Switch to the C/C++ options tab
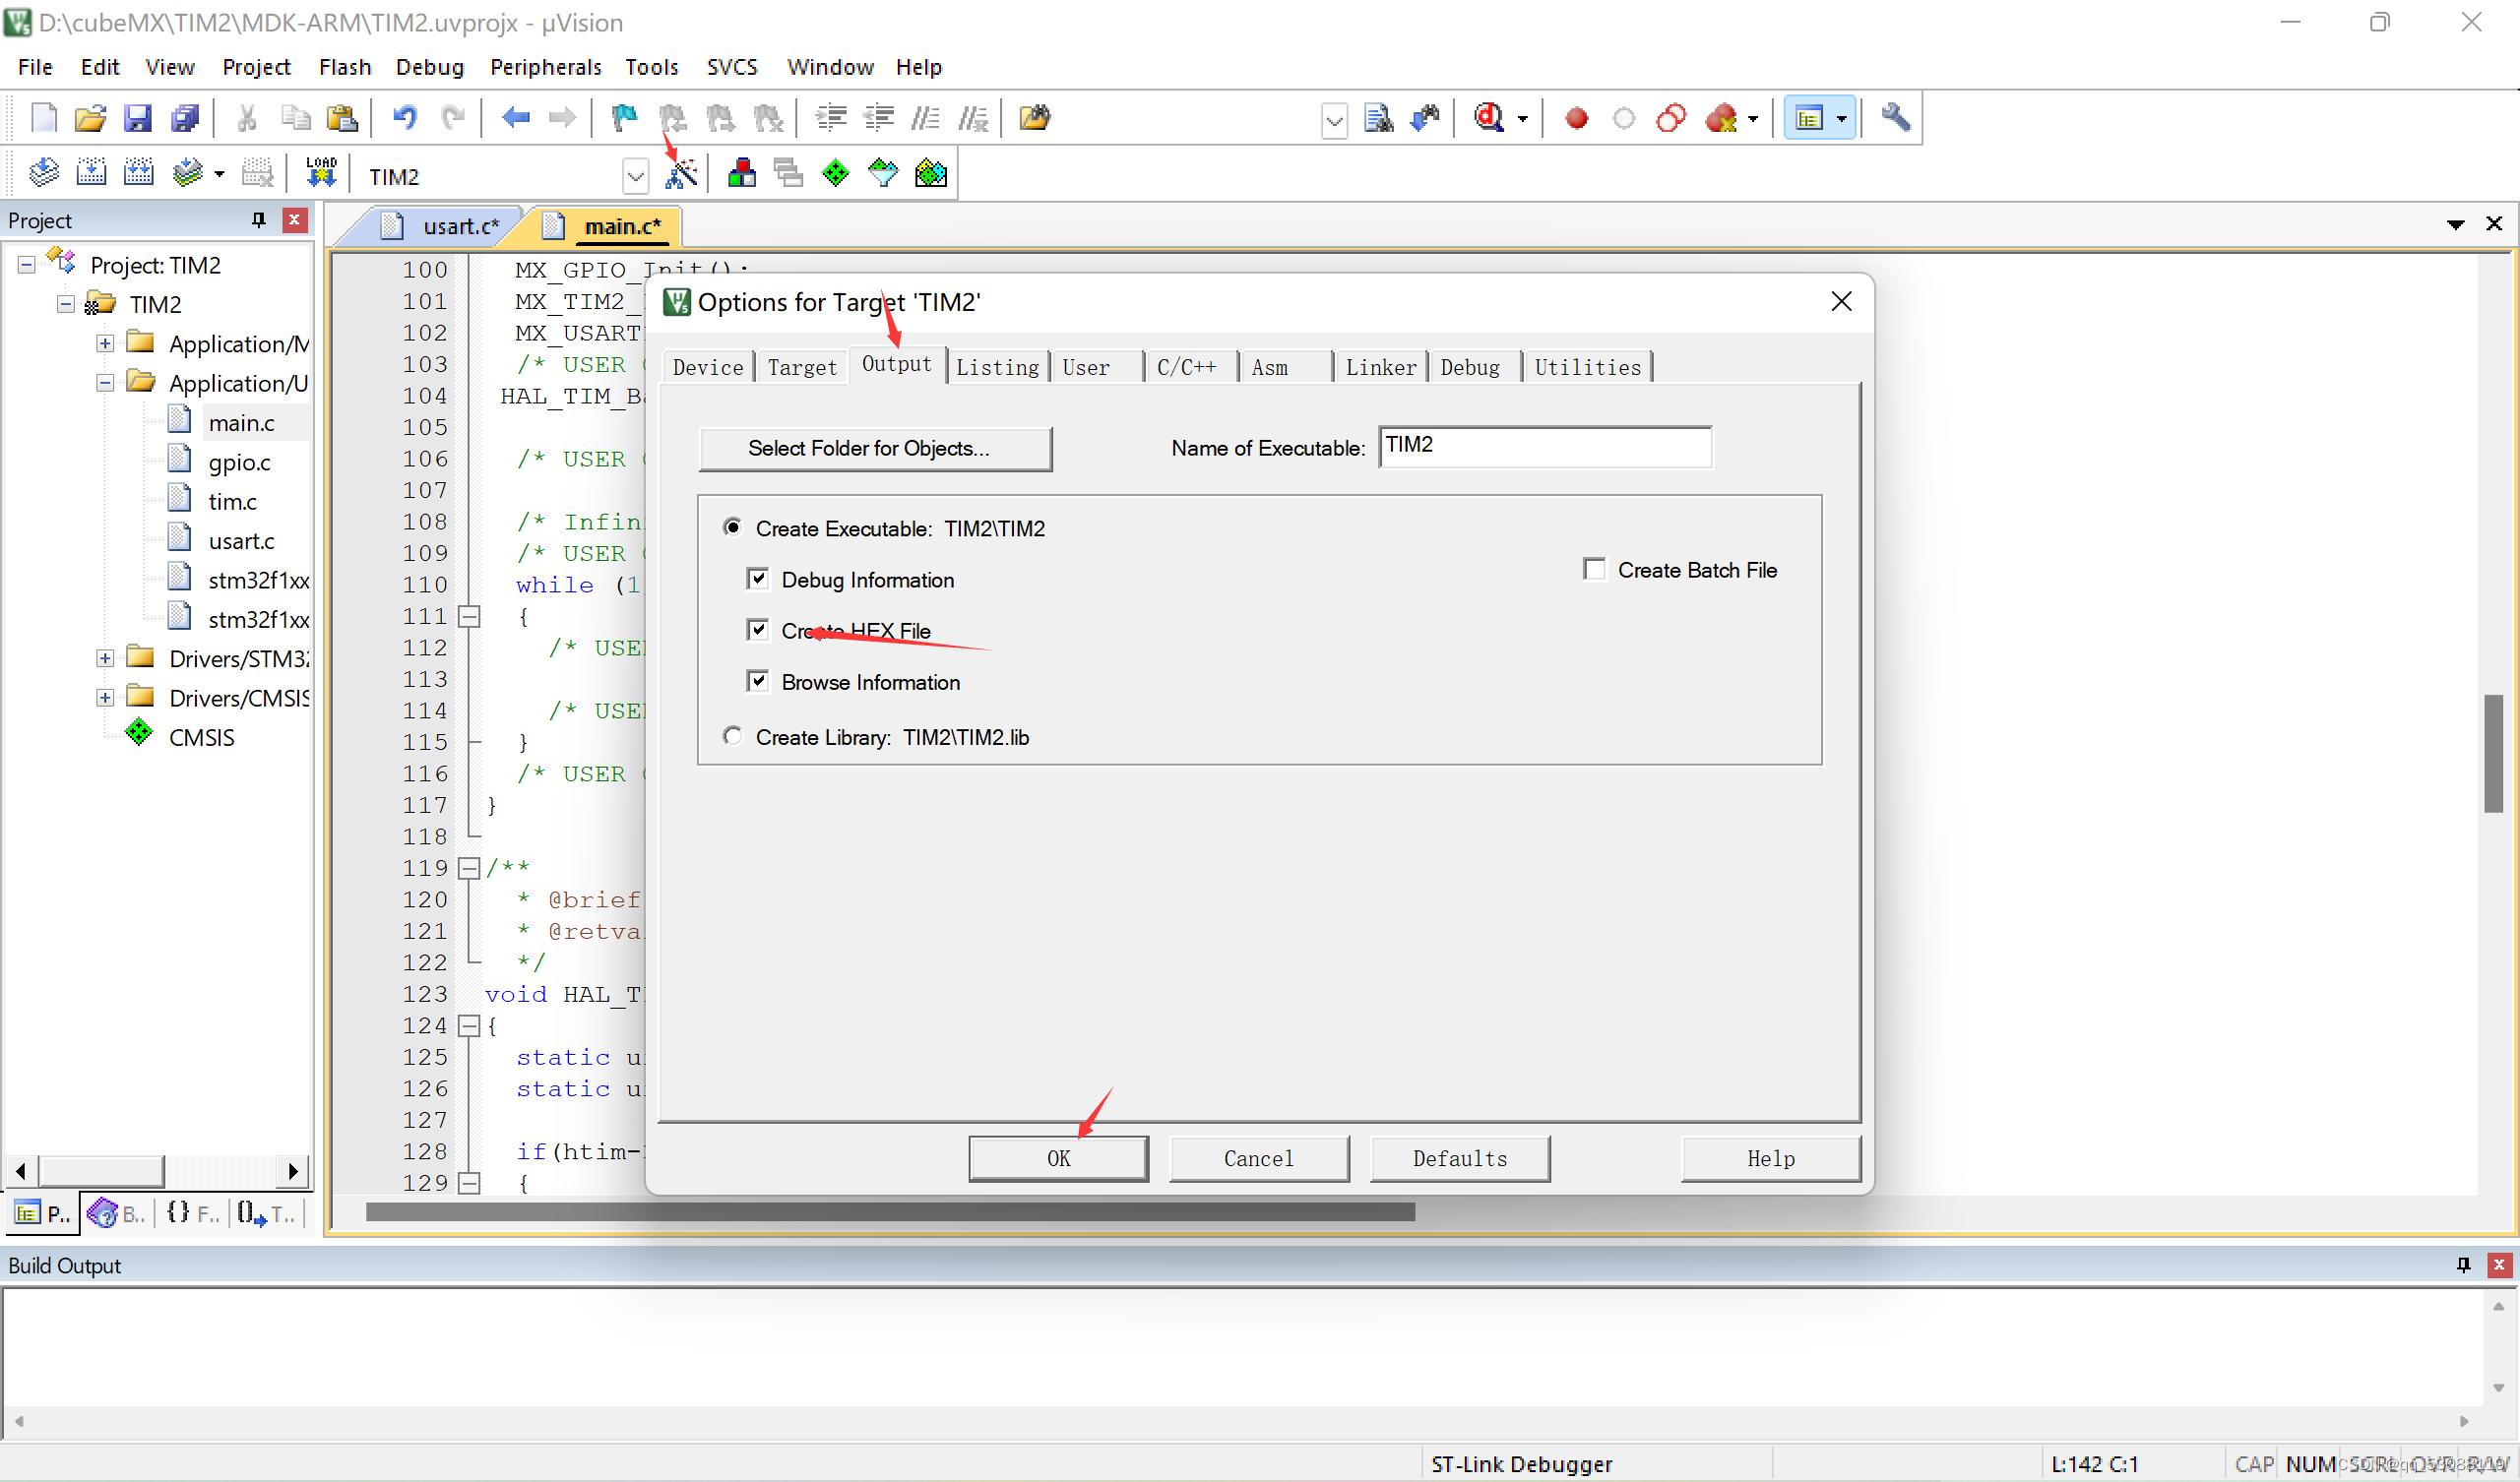The image size is (2520, 1482). 1186,367
